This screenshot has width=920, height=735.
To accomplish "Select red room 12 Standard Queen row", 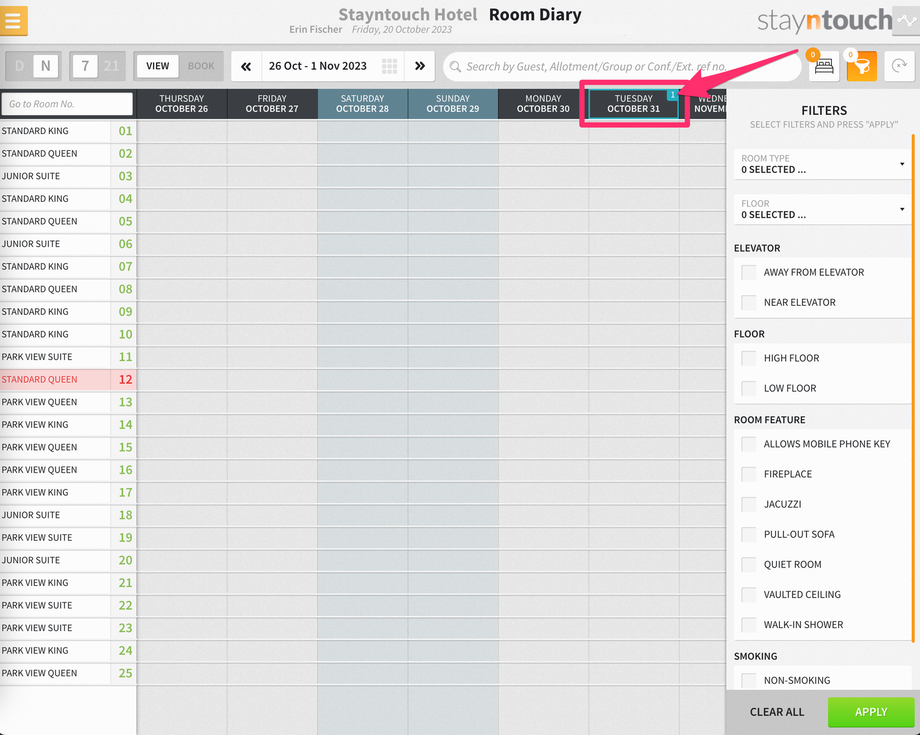I will pos(68,380).
